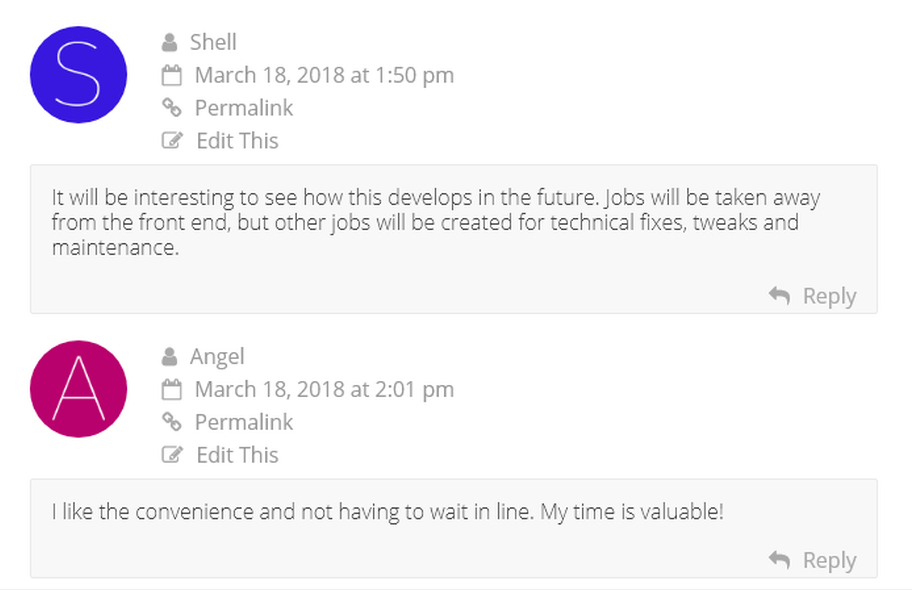Click chain link icon in Shell's comment
The image size is (912, 590).
[172, 108]
